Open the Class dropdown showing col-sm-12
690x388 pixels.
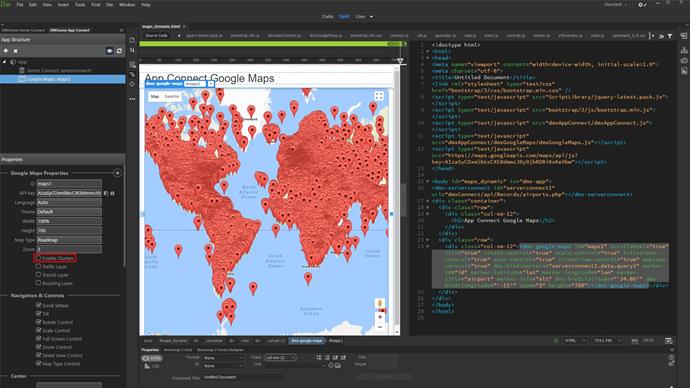pos(280,358)
